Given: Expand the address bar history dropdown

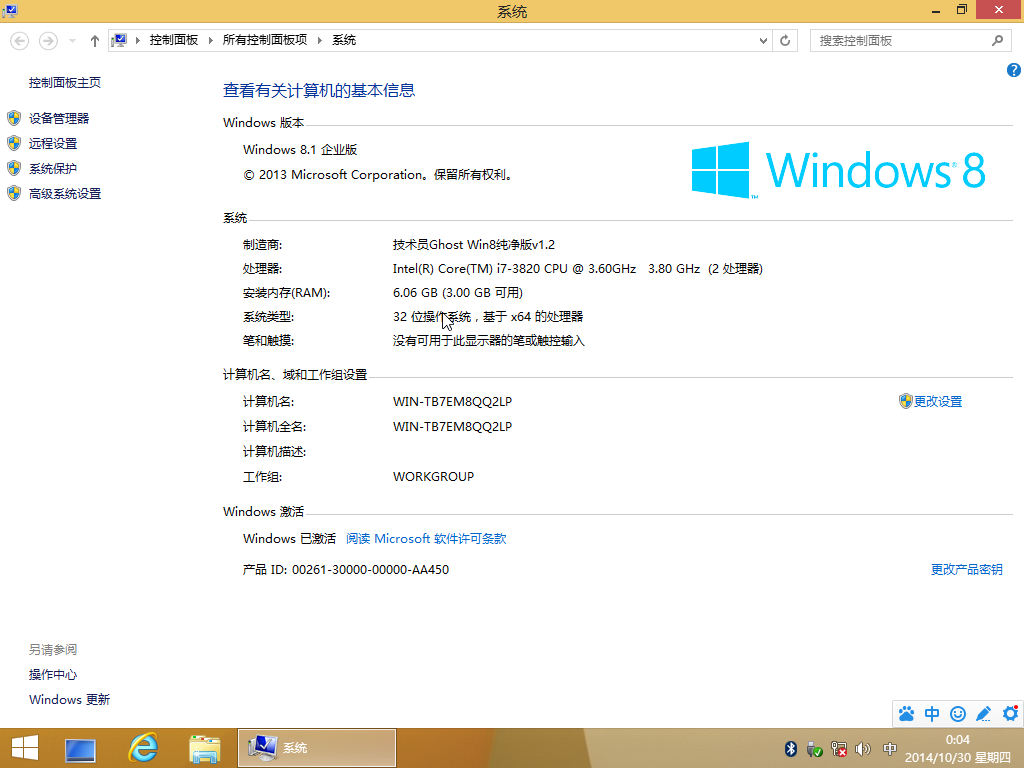Looking at the screenshot, I should point(763,40).
